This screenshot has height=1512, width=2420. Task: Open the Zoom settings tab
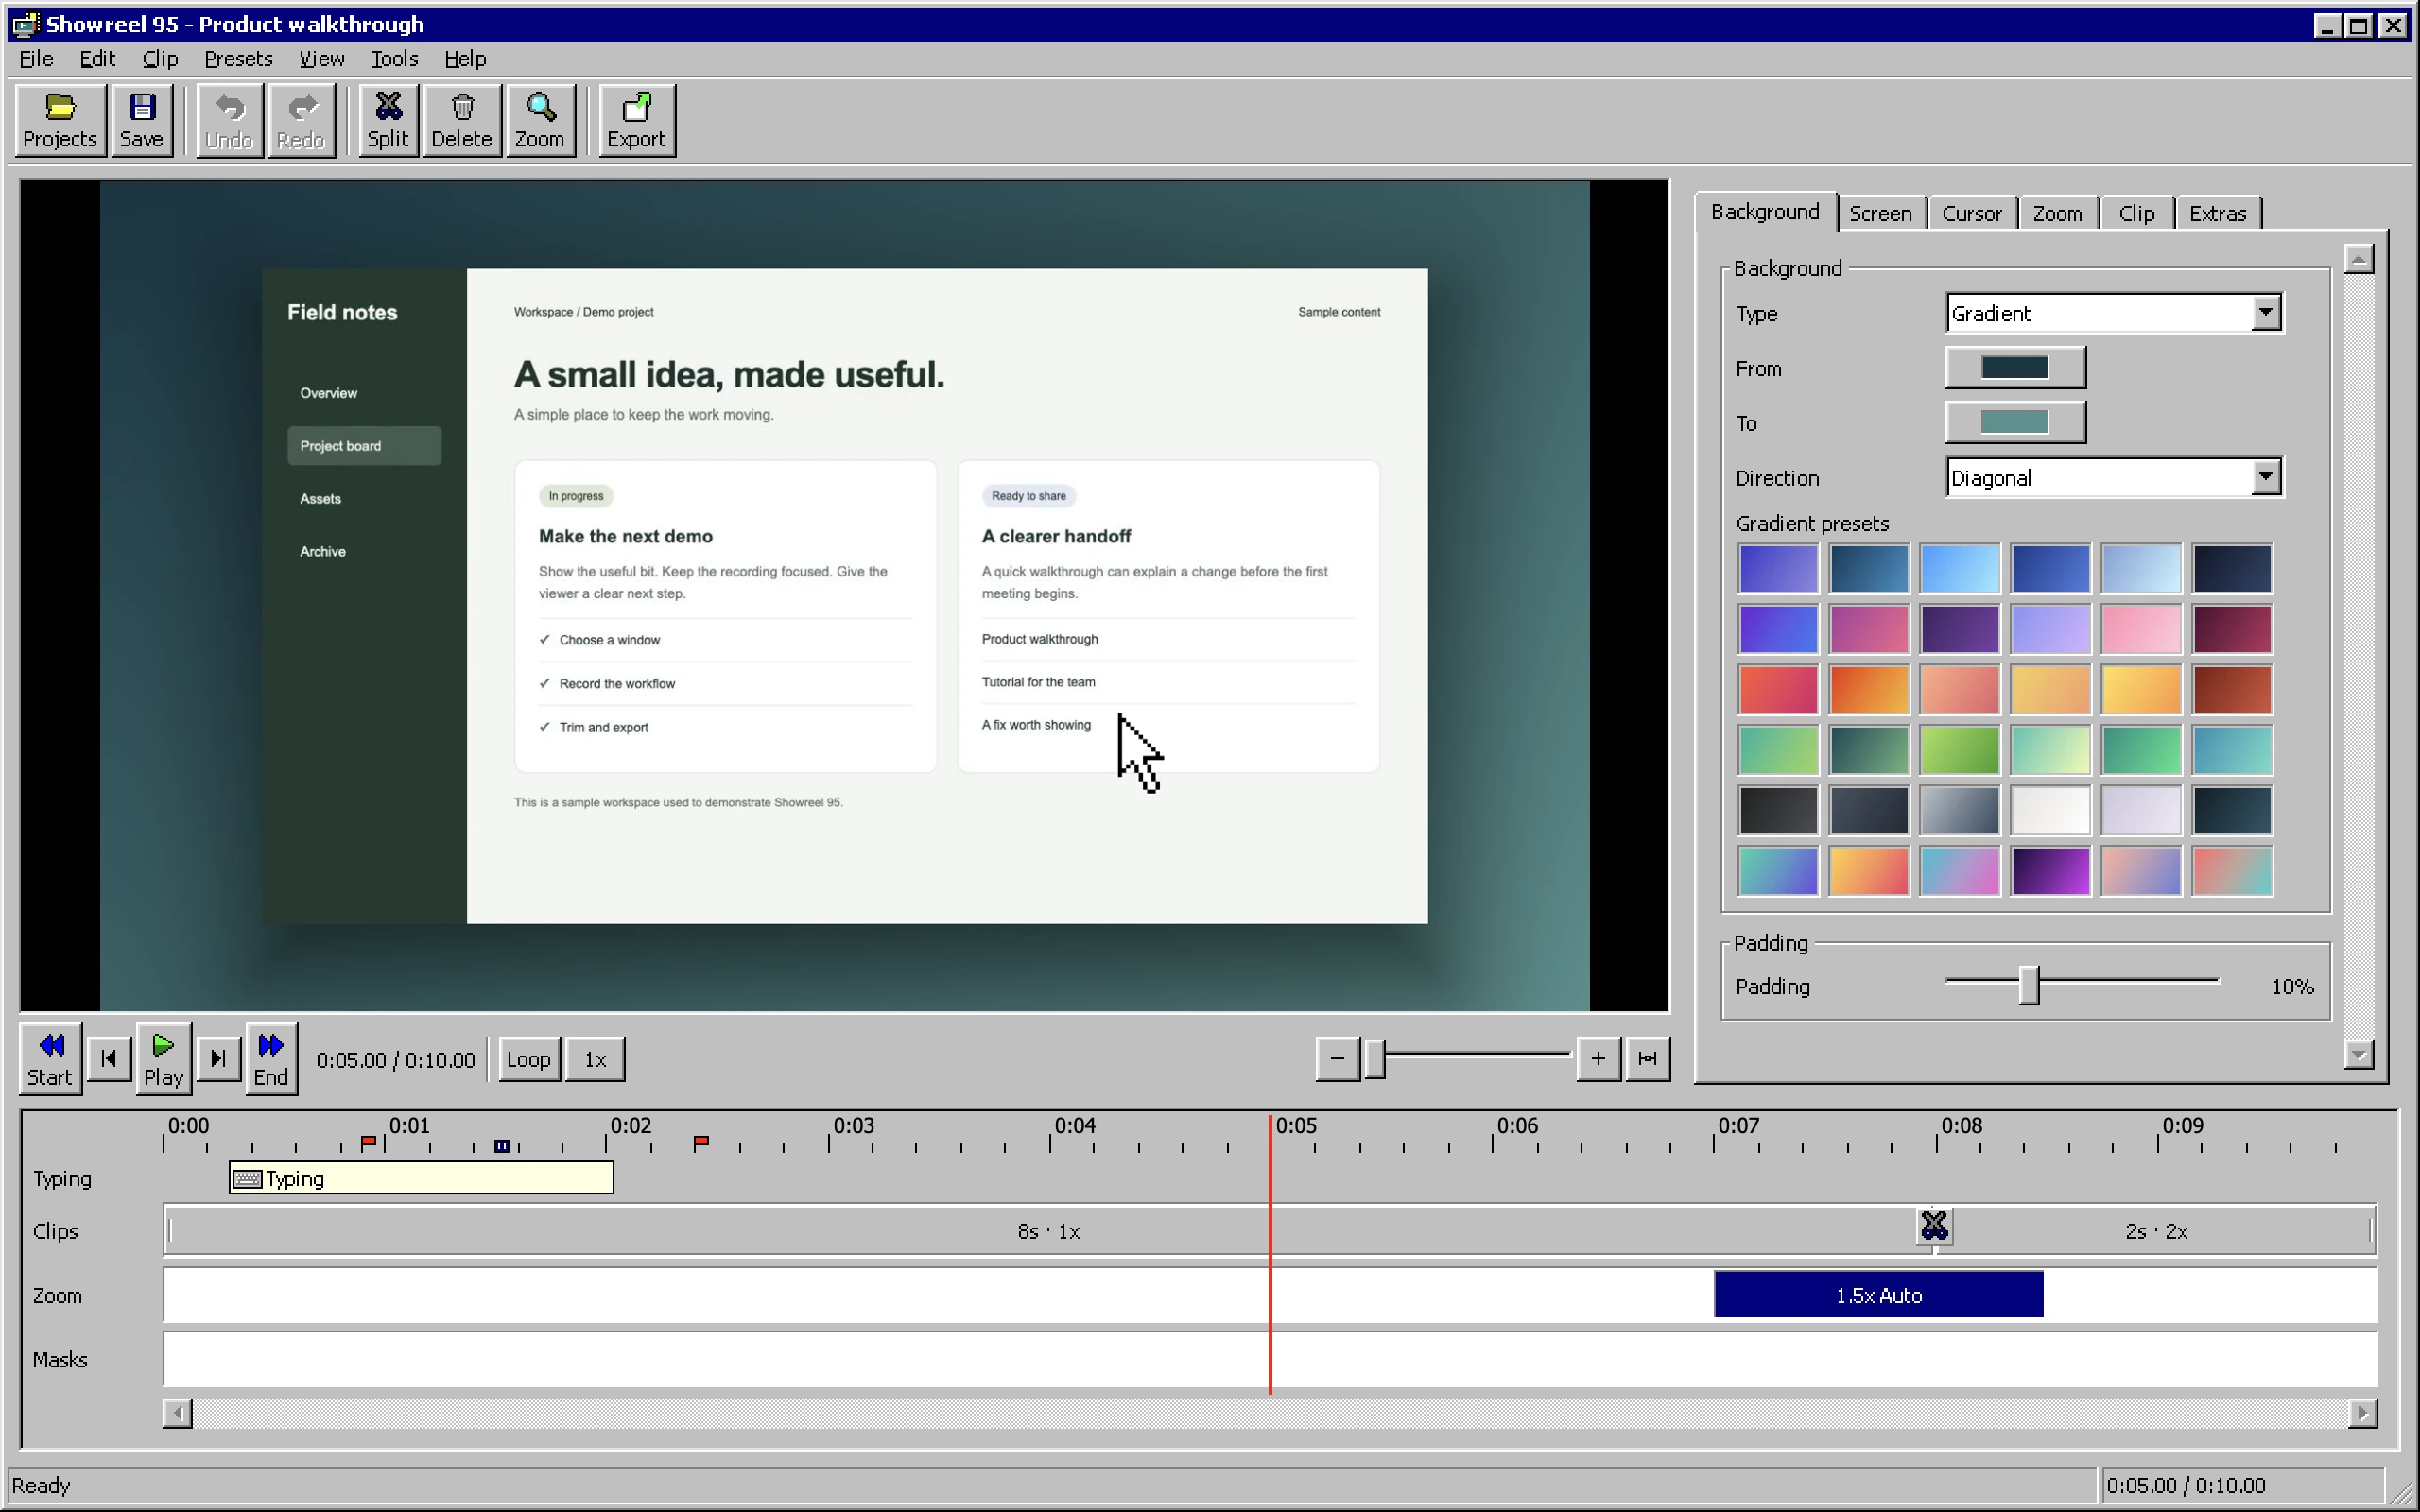pos(2057,213)
